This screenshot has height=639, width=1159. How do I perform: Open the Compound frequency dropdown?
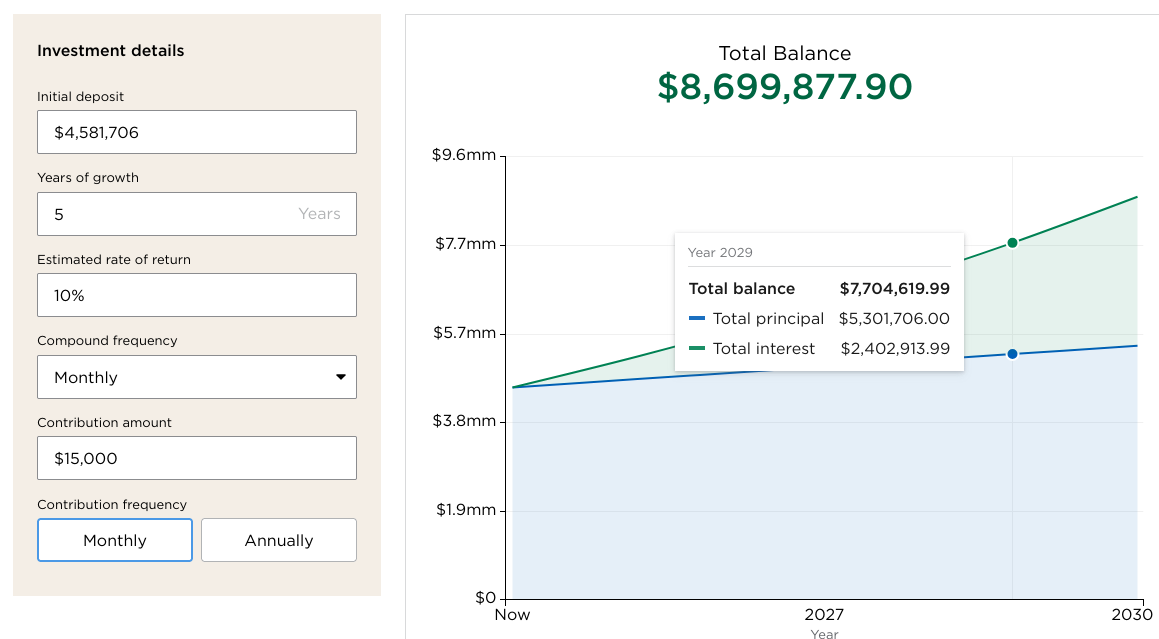tap(197, 377)
